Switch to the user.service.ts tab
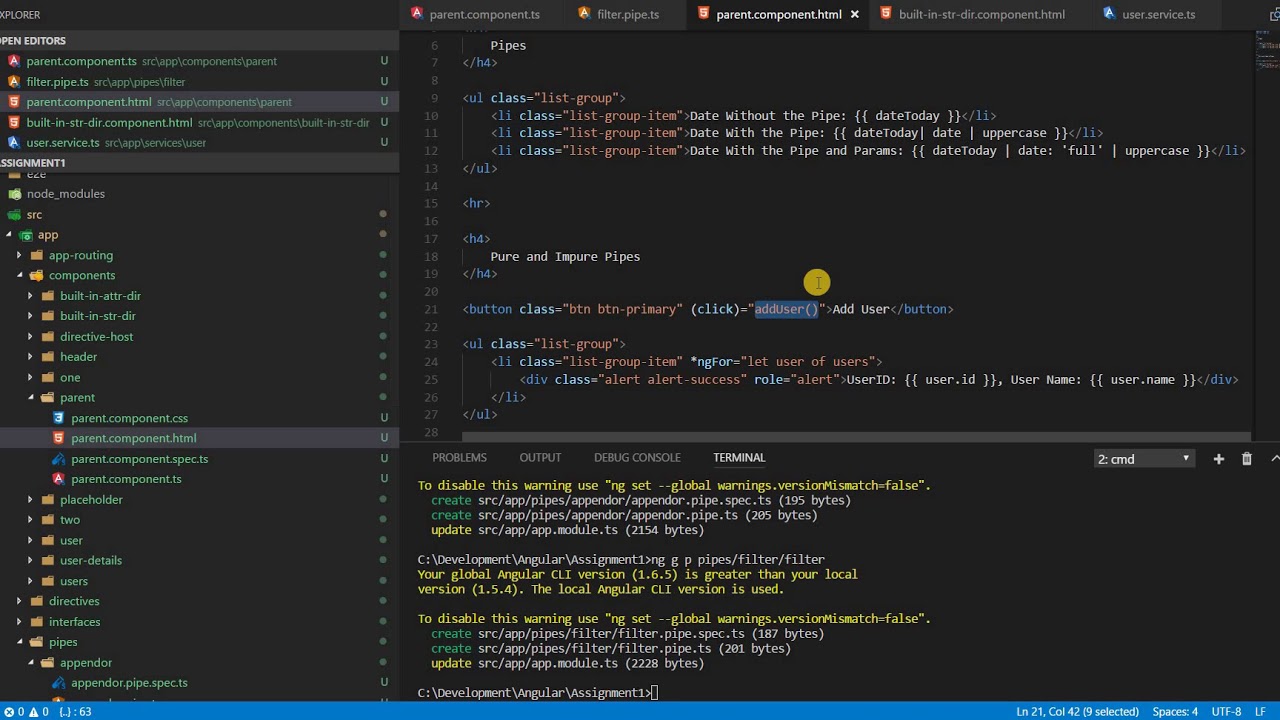The image size is (1280, 720). tap(1158, 14)
